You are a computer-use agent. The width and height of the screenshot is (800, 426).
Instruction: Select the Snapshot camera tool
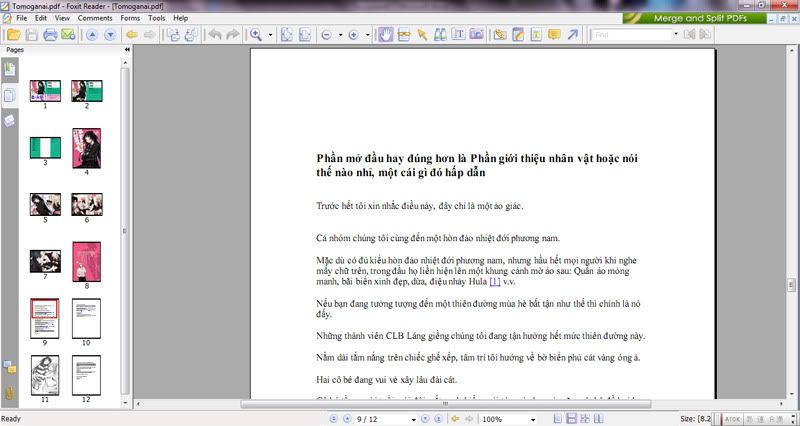(477, 35)
